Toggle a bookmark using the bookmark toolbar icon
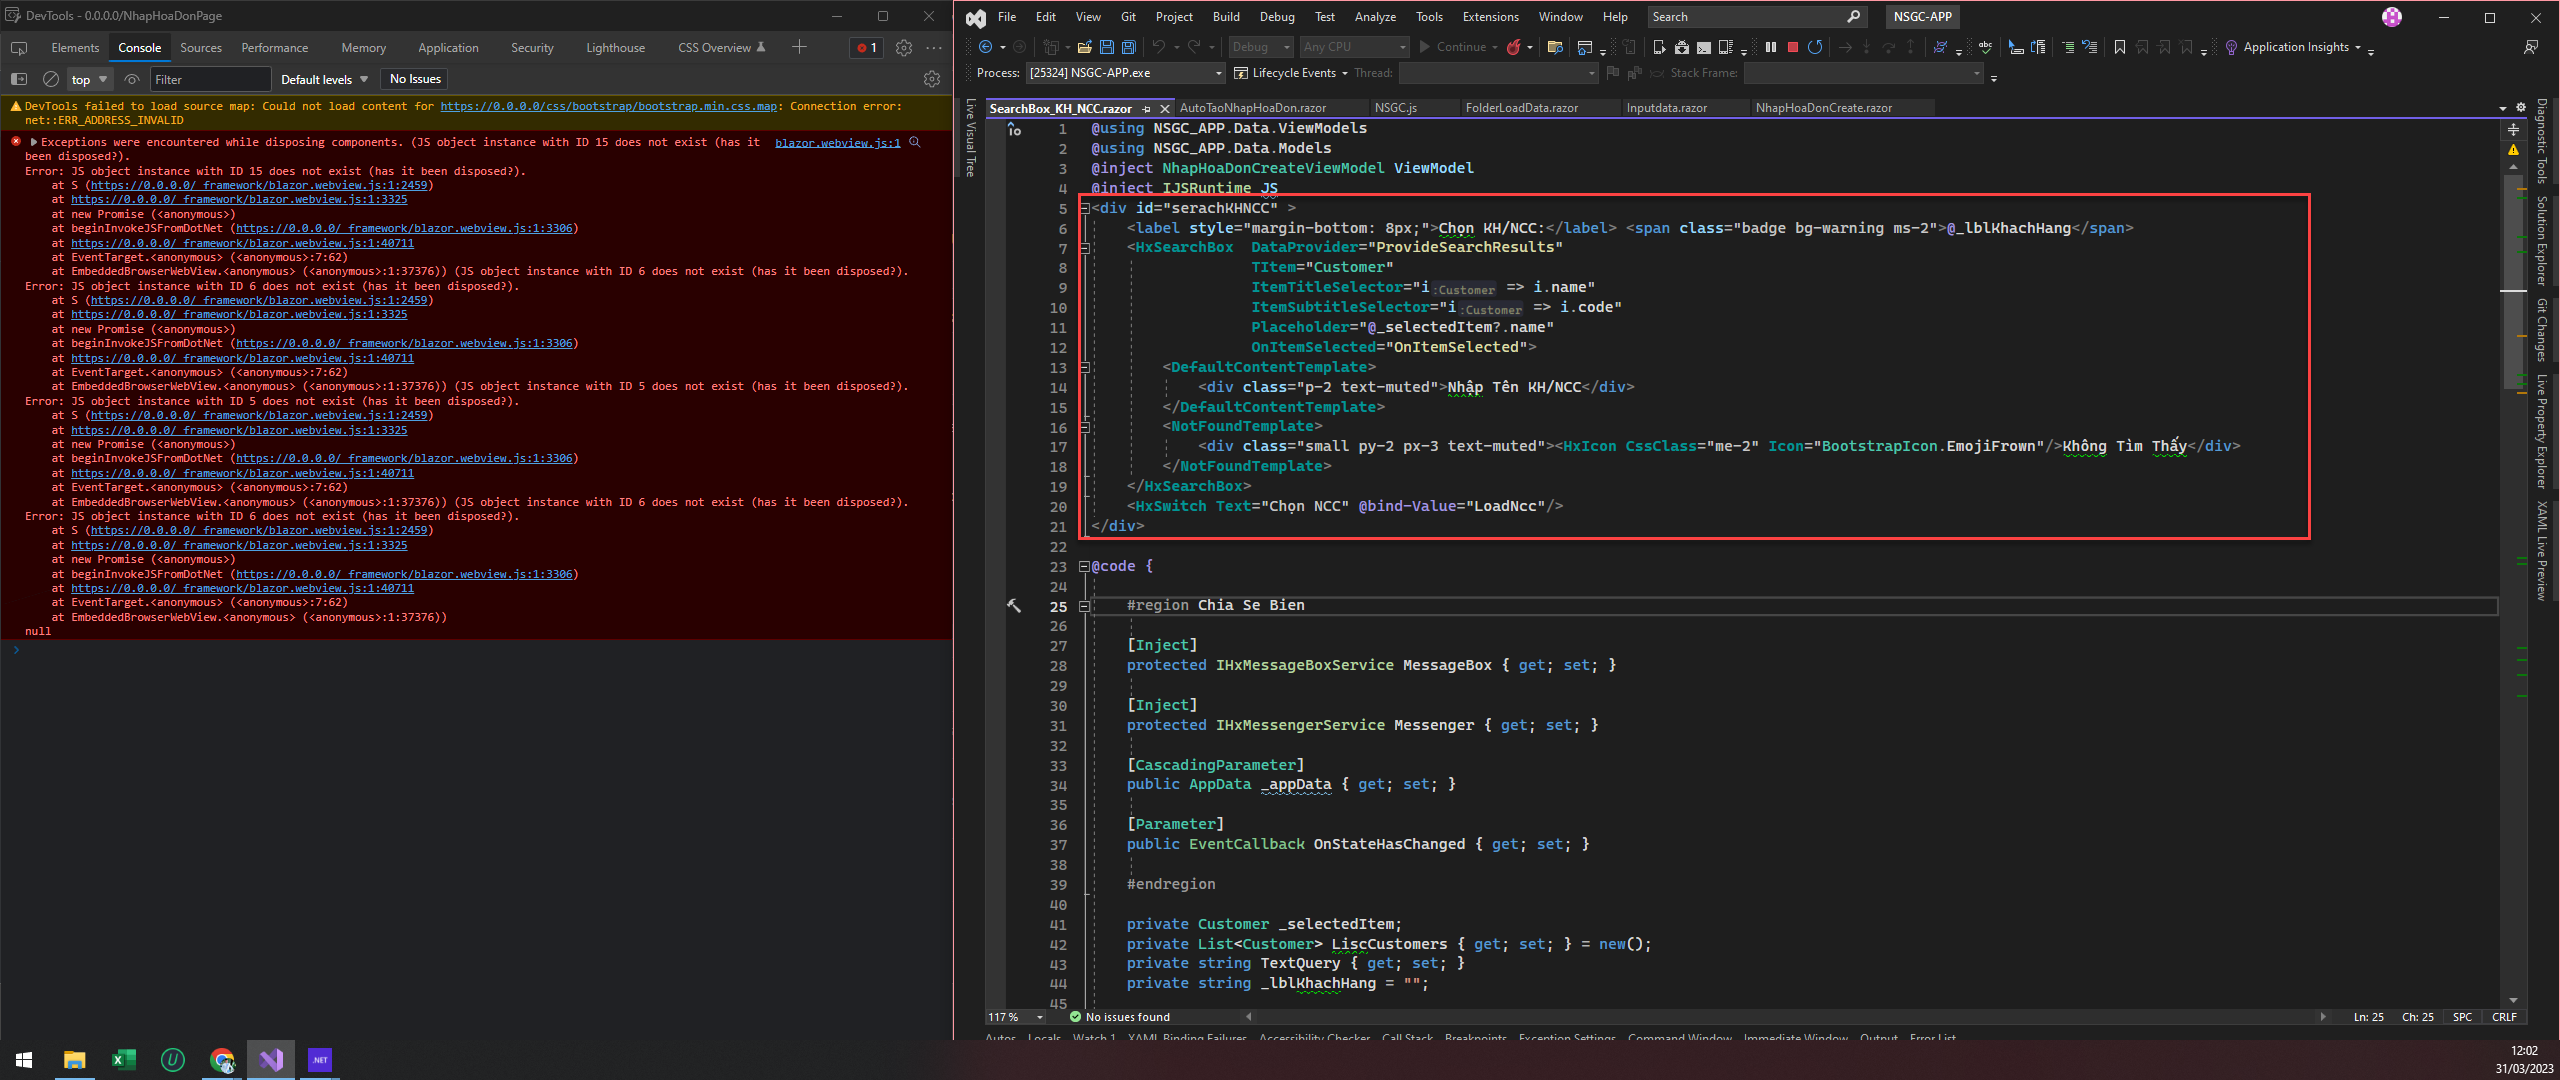Screen dimensions: 2560x1080 click(x=2120, y=47)
